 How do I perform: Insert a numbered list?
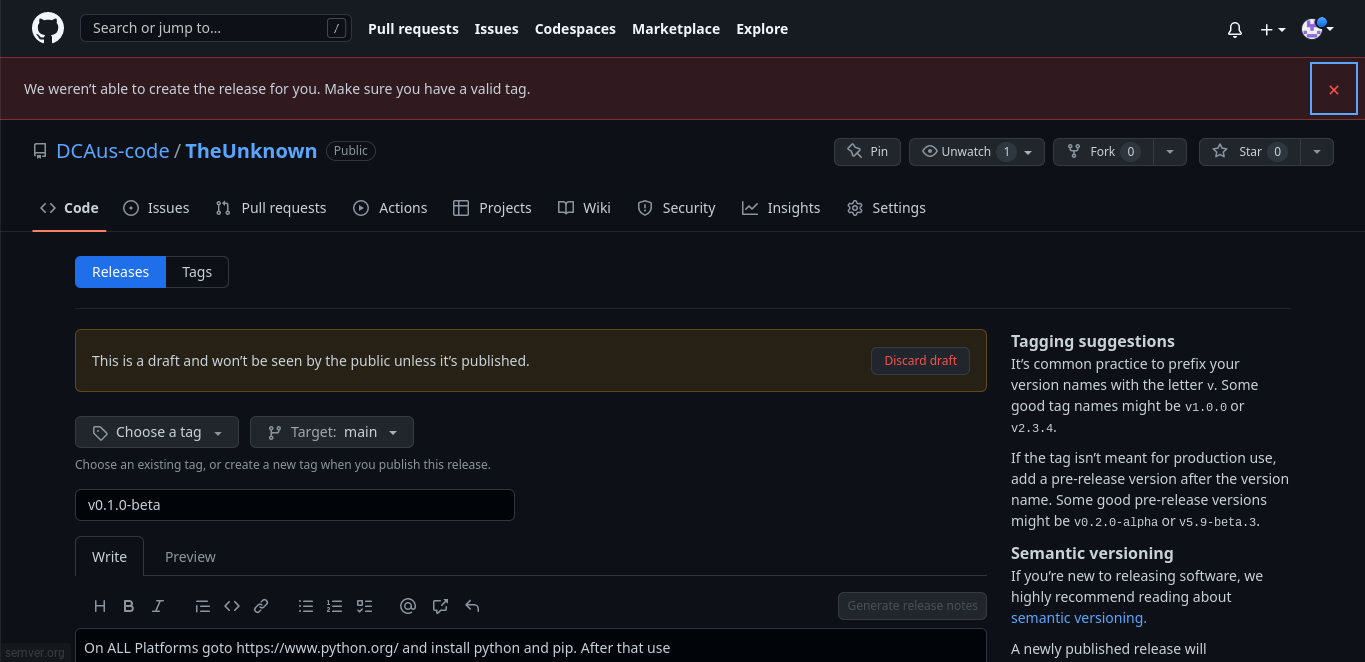tap(335, 606)
